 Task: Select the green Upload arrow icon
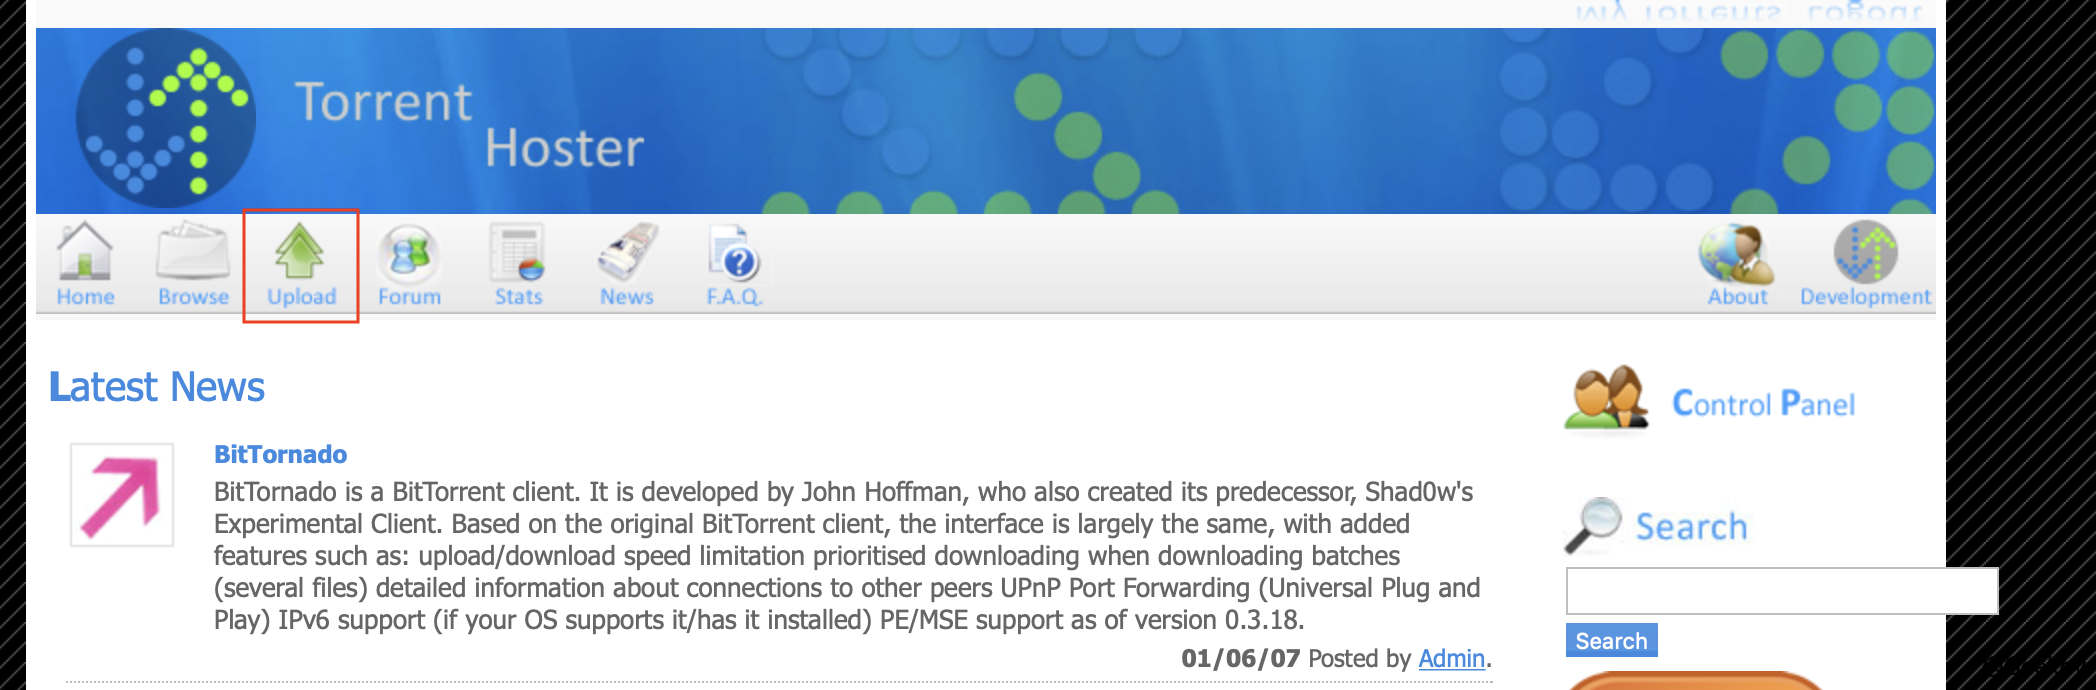click(300, 250)
